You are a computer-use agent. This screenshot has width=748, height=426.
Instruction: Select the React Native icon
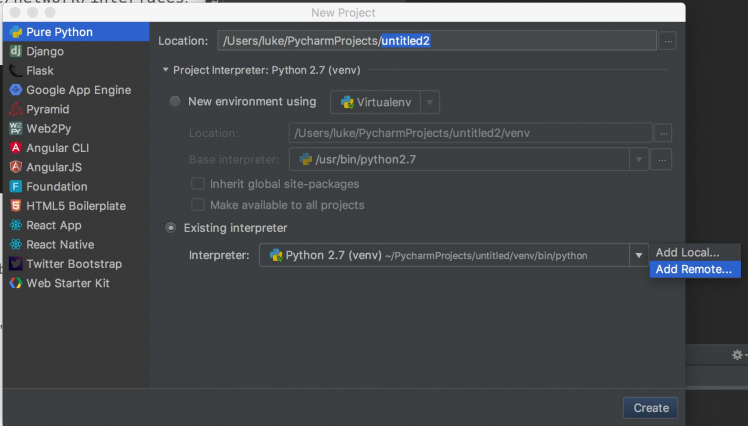16,244
